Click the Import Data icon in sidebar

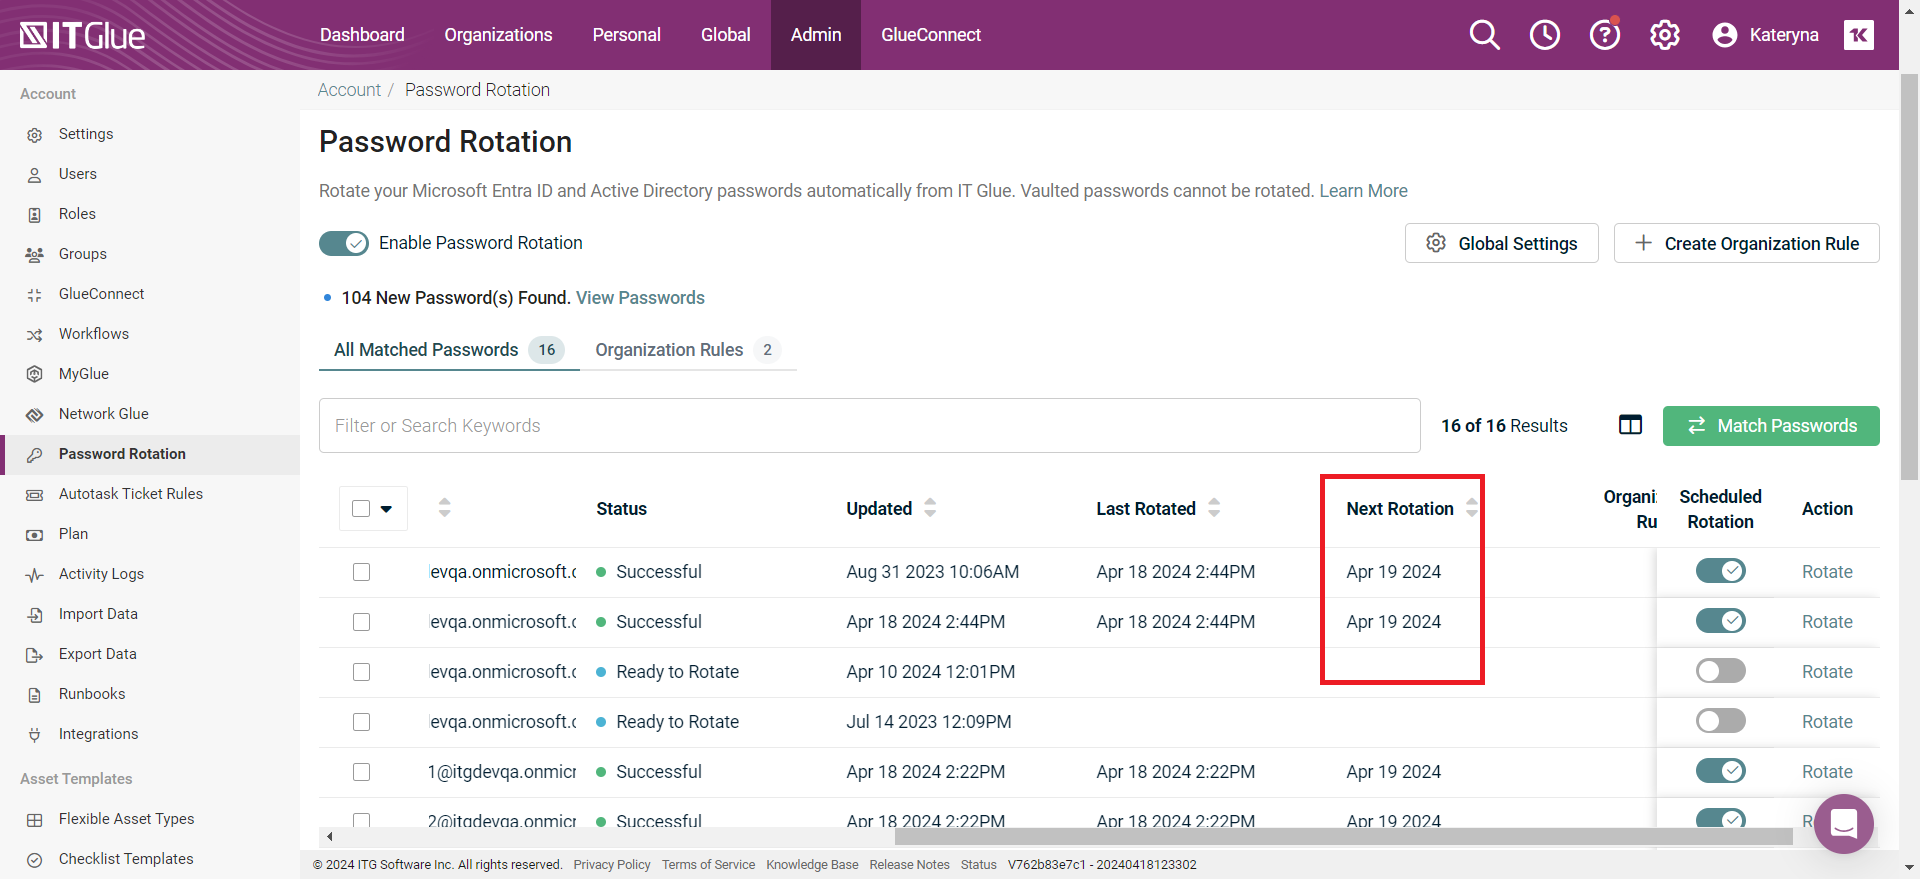35,614
